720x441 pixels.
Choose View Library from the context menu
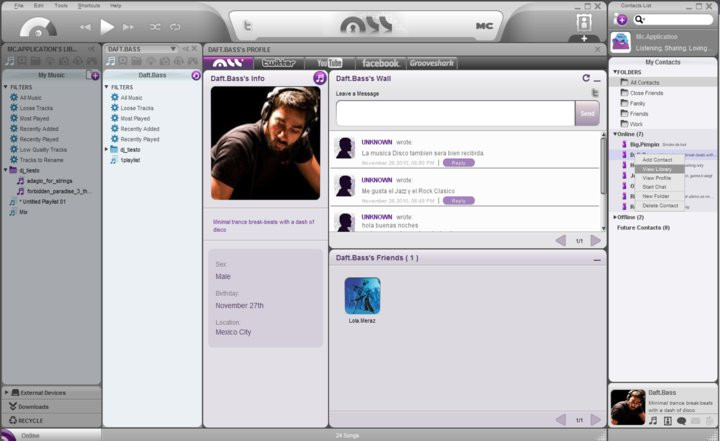point(660,169)
